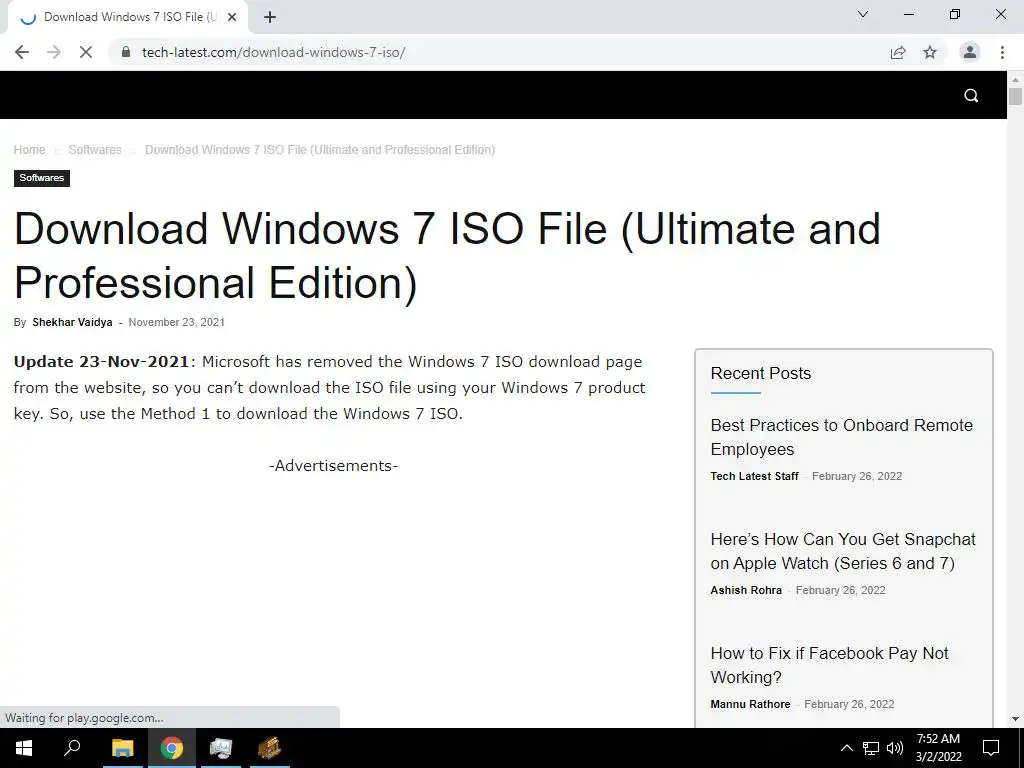This screenshot has height=768, width=1024.
Task: Click the Softwares category badge
Action: [x=42, y=178]
